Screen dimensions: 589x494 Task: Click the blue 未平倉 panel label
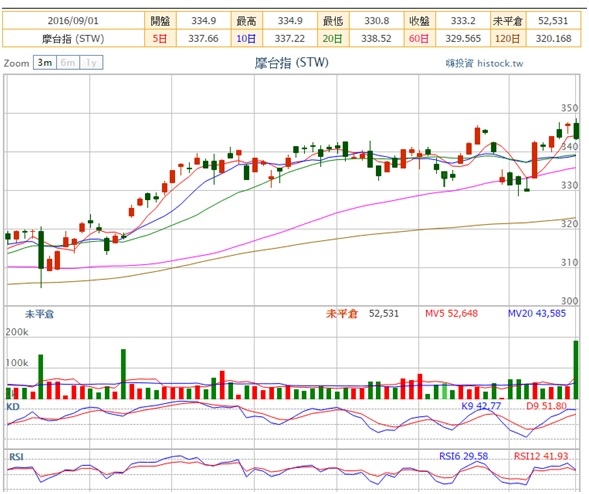pyautogui.click(x=39, y=314)
